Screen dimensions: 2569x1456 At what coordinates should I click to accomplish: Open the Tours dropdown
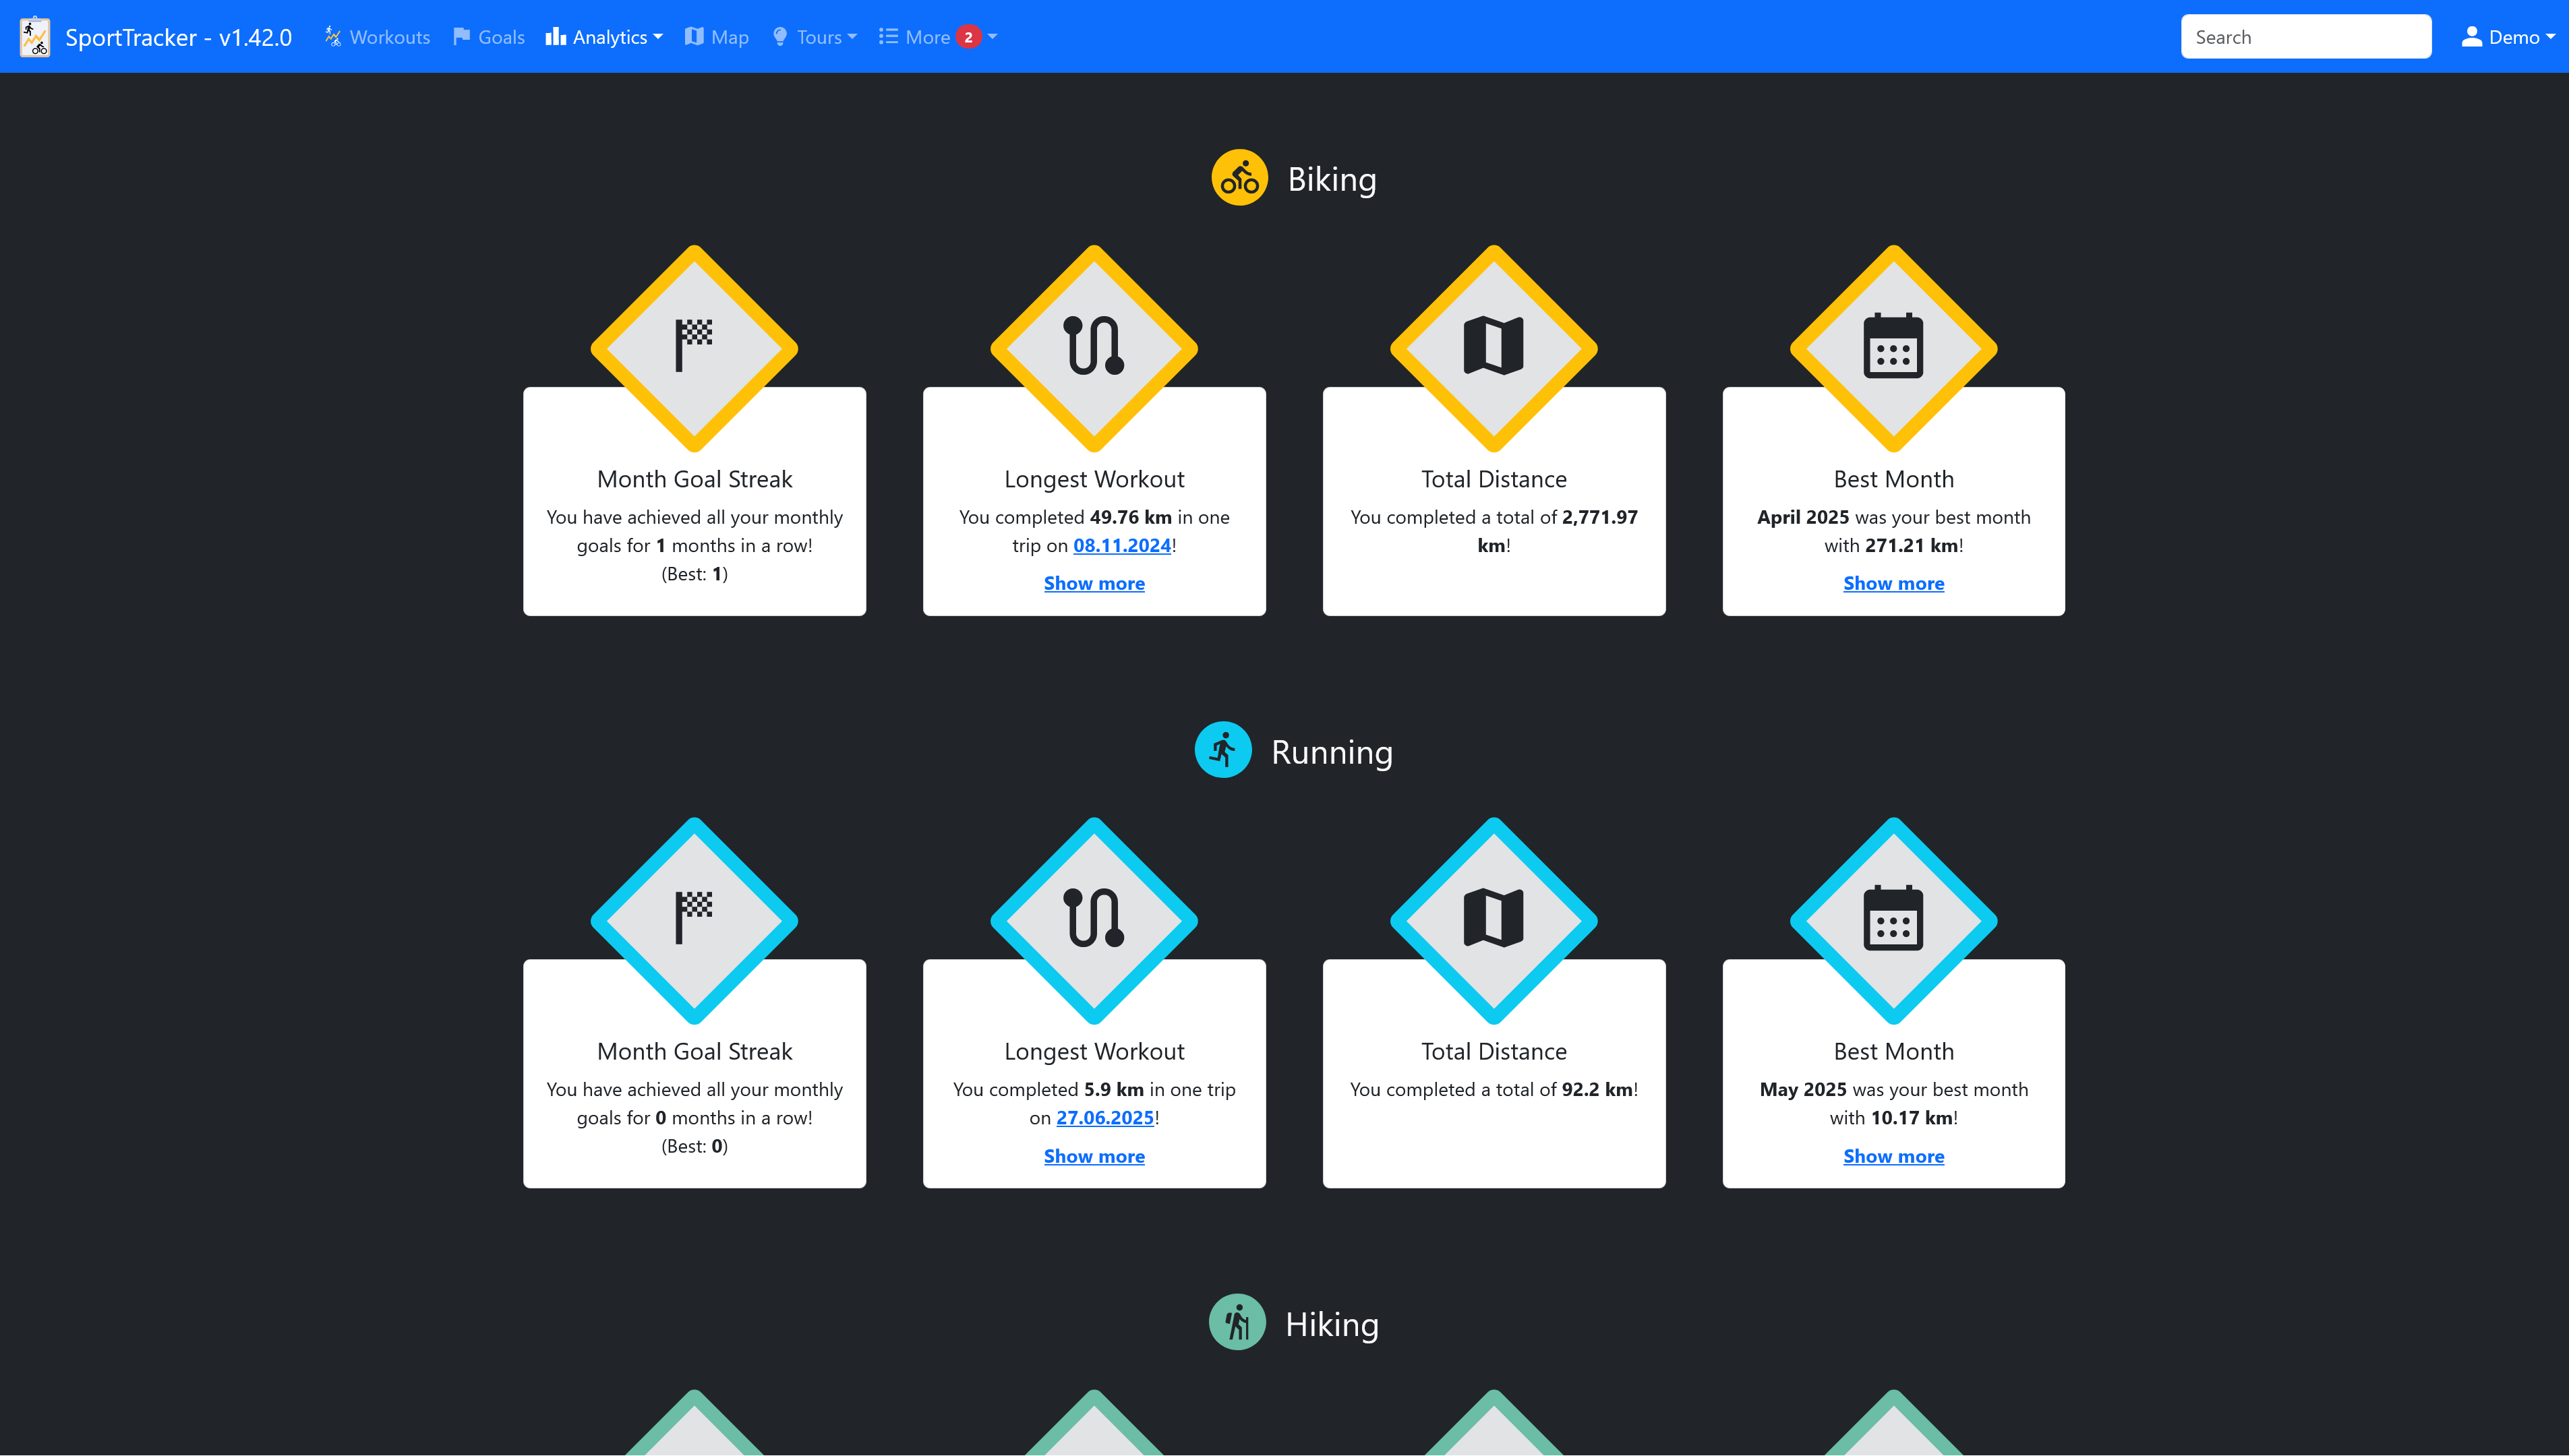(x=815, y=37)
